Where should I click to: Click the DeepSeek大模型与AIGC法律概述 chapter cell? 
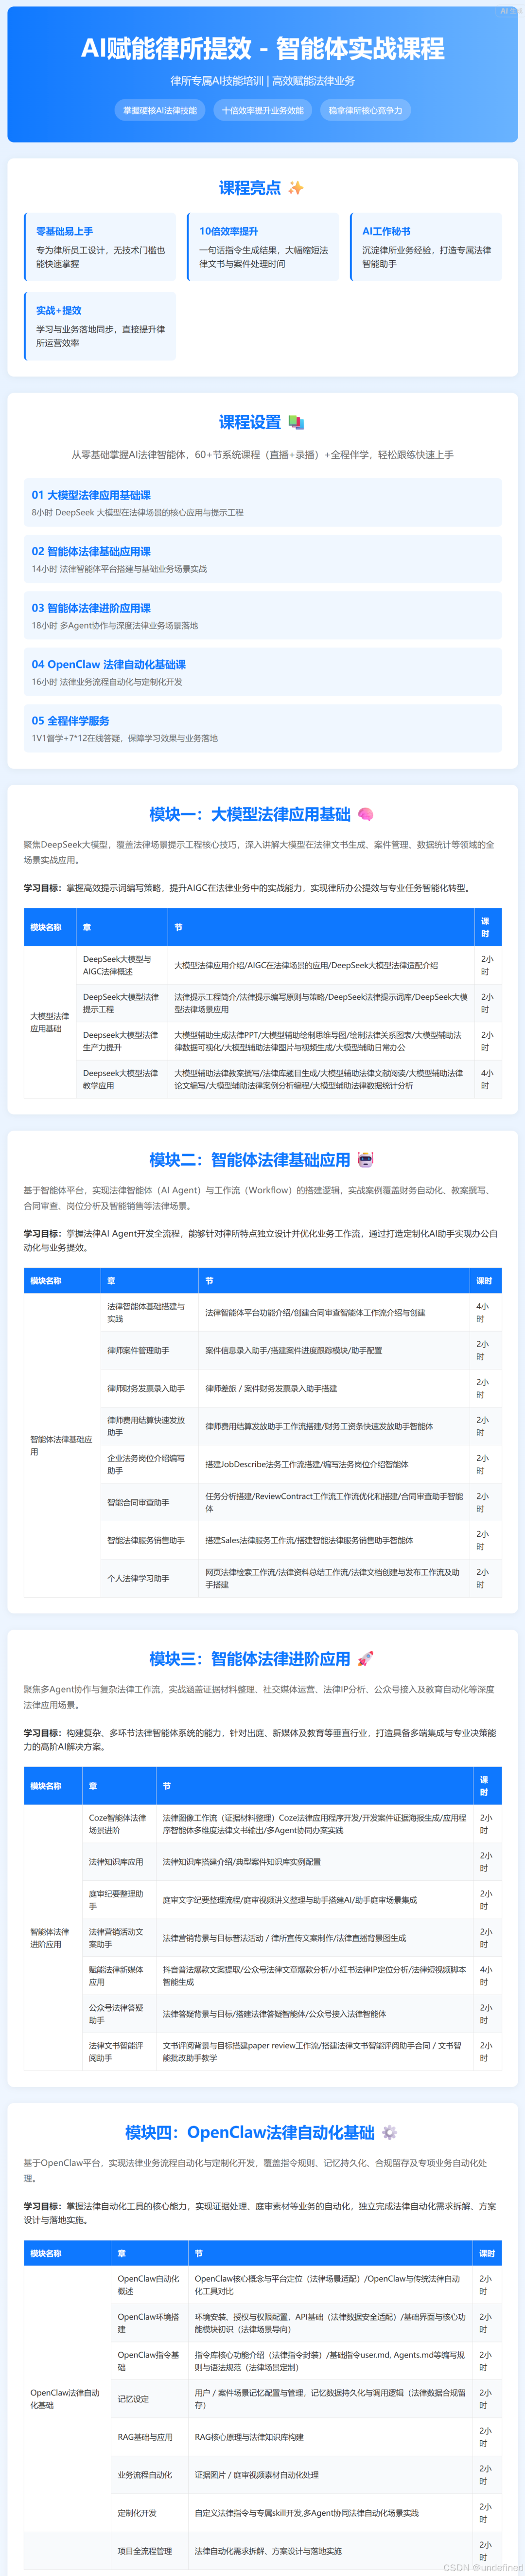122,965
